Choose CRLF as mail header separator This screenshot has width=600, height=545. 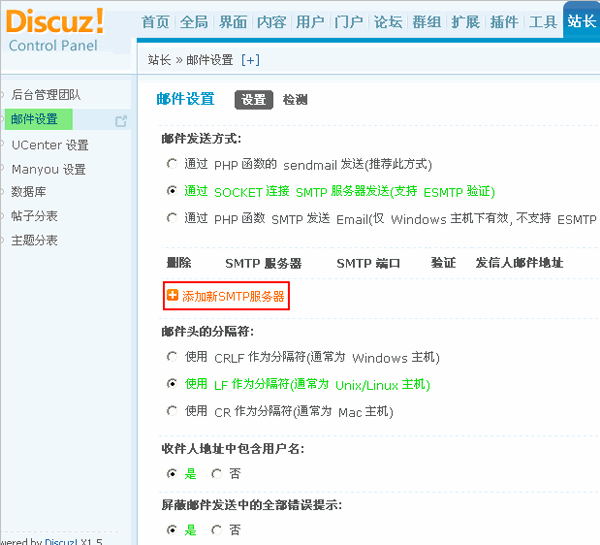pyautogui.click(x=172, y=357)
